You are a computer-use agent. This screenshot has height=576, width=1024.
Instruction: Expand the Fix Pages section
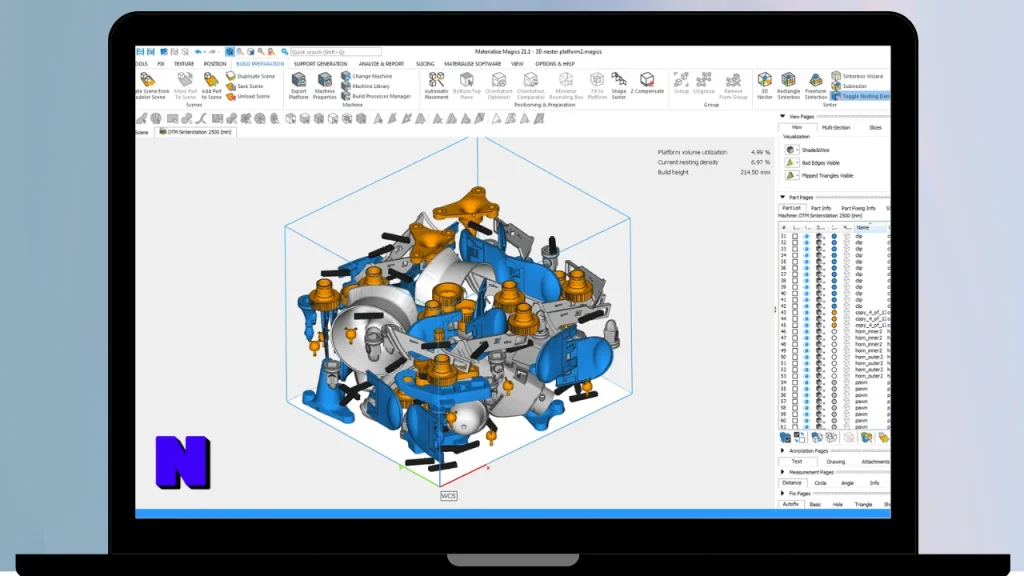[782, 494]
